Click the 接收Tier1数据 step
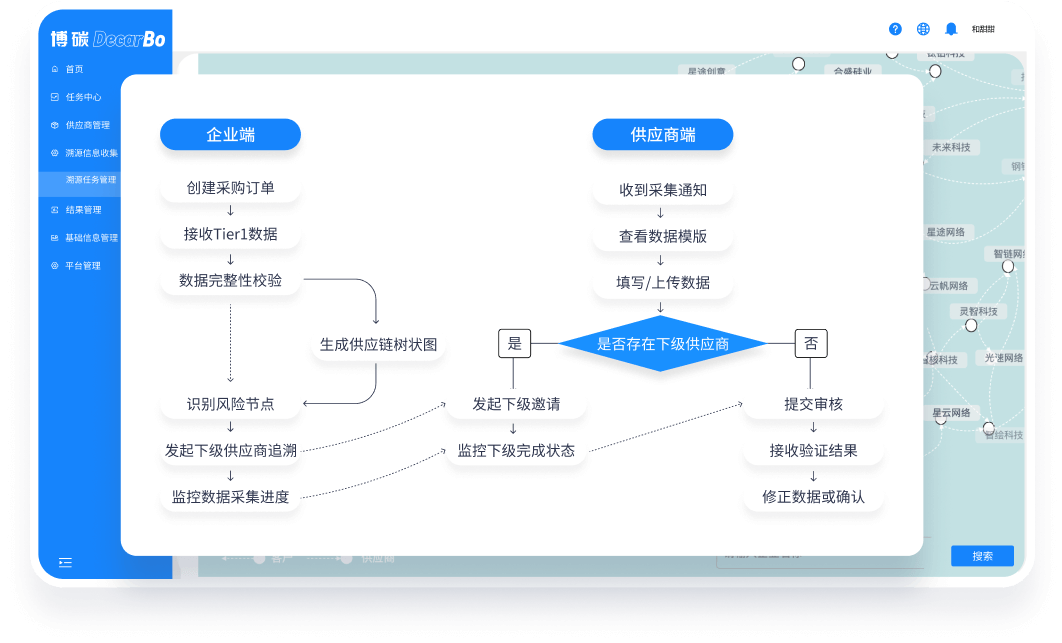 coord(230,234)
